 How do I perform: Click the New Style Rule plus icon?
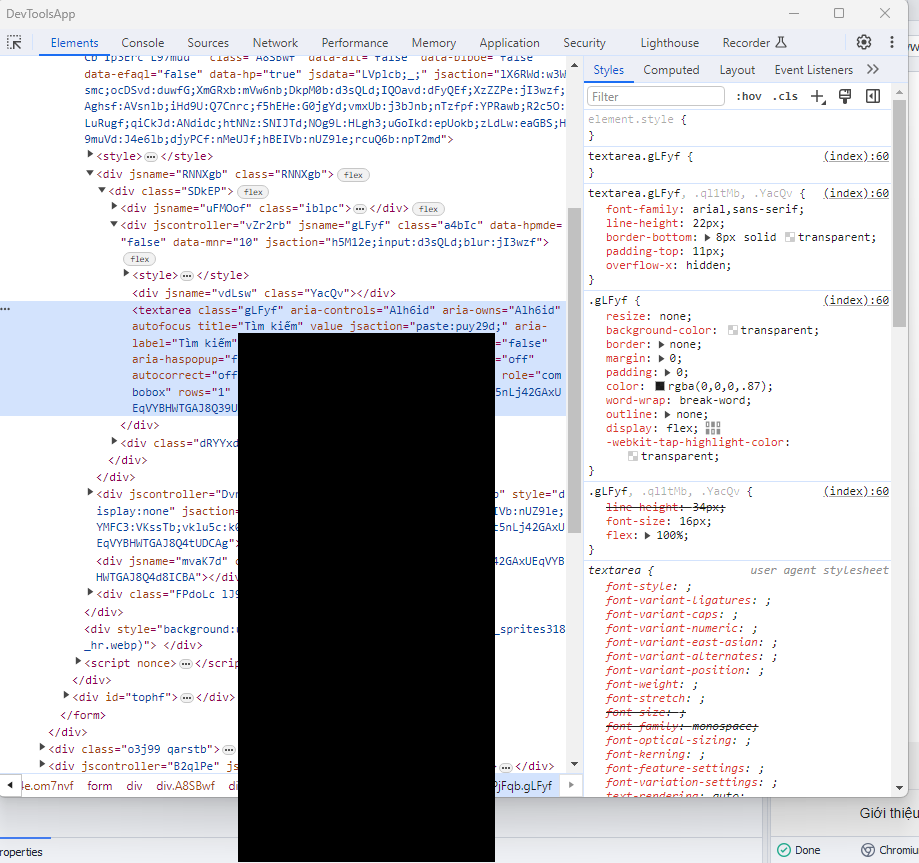point(817,96)
